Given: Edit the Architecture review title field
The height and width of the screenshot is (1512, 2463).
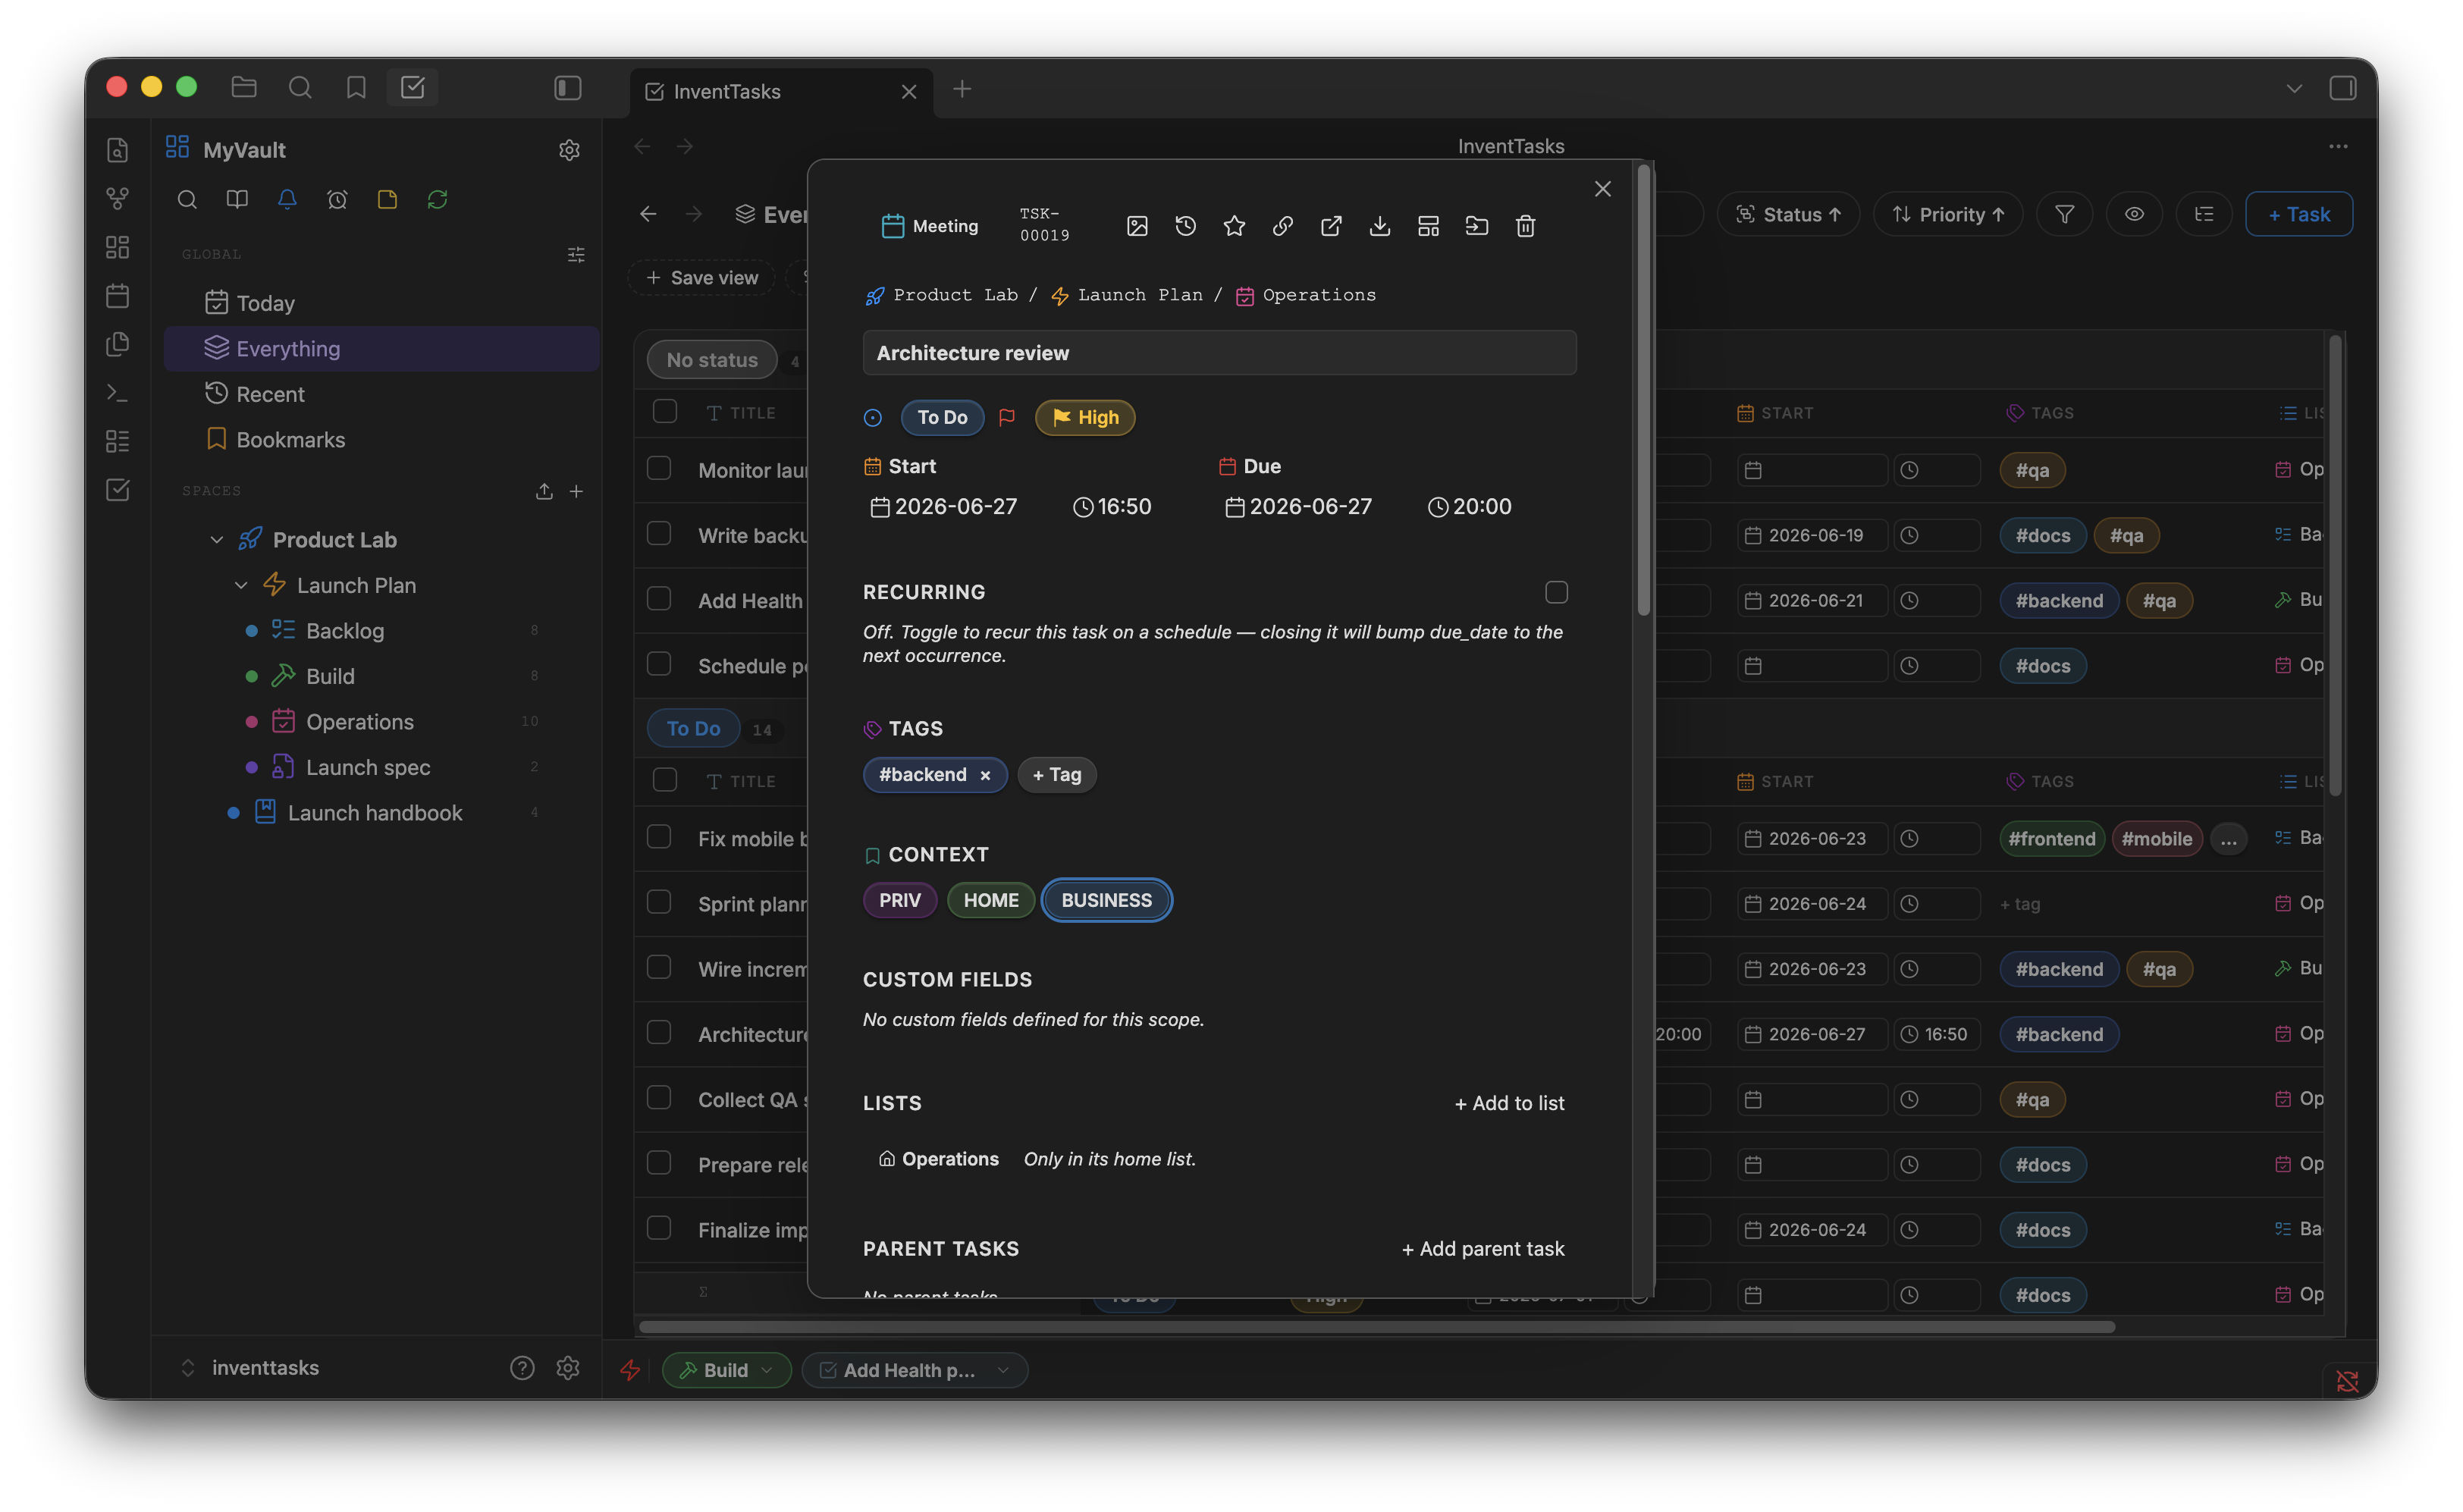Looking at the screenshot, I should (1219, 353).
